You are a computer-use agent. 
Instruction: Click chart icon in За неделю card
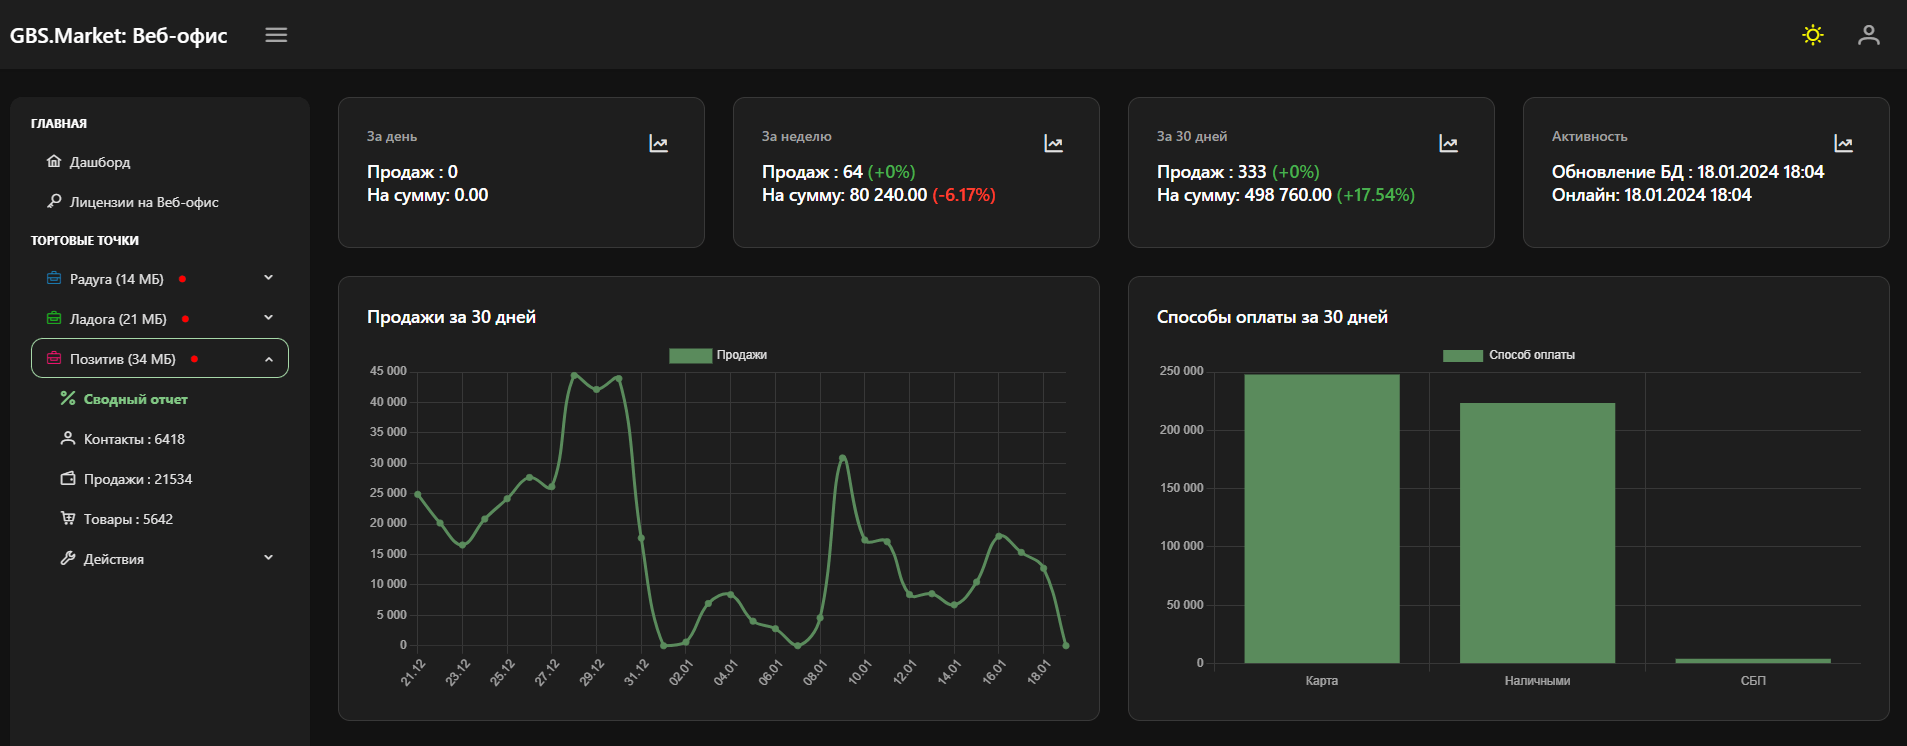(x=1053, y=144)
